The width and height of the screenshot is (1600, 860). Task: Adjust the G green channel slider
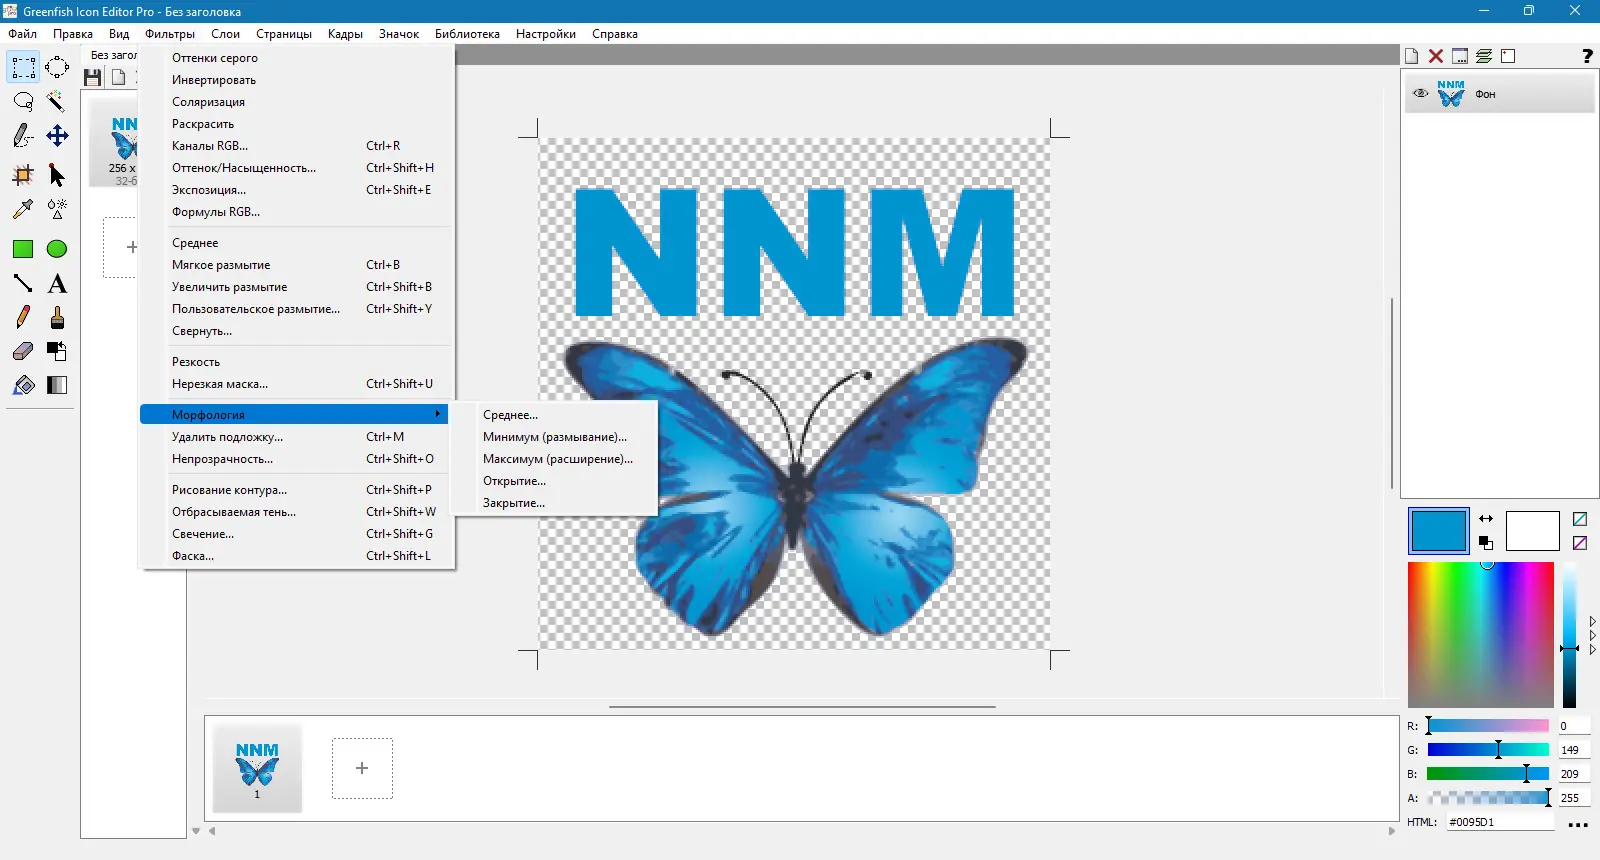coord(1488,750)
